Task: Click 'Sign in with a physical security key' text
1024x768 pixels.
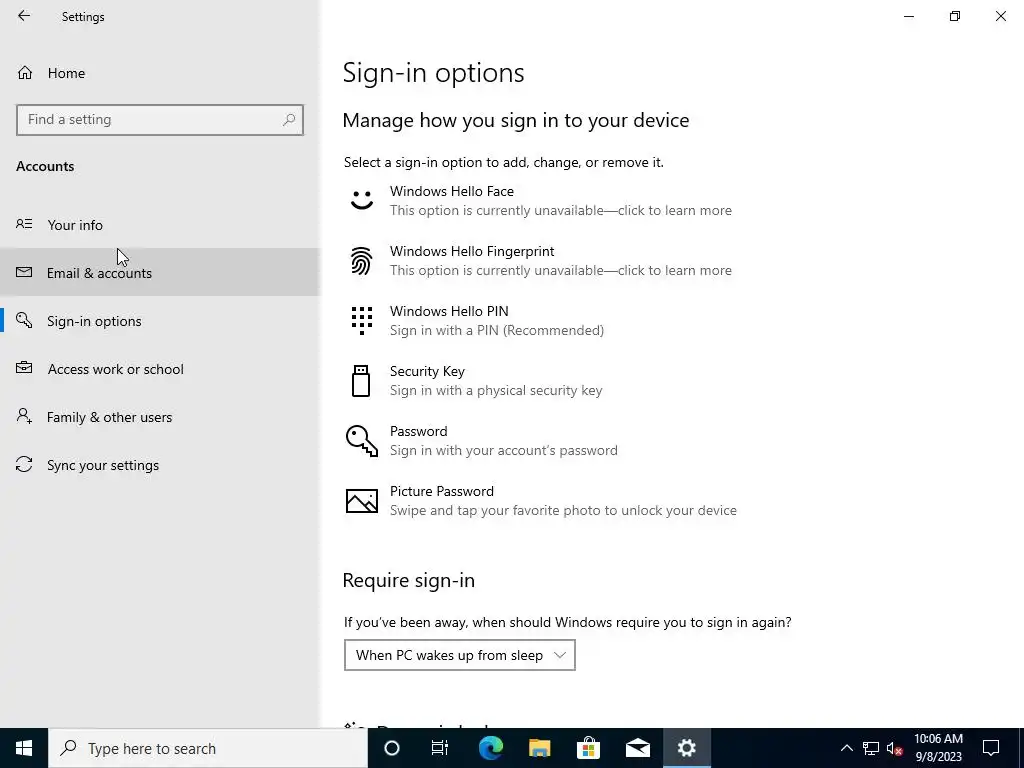Action: 496,391
